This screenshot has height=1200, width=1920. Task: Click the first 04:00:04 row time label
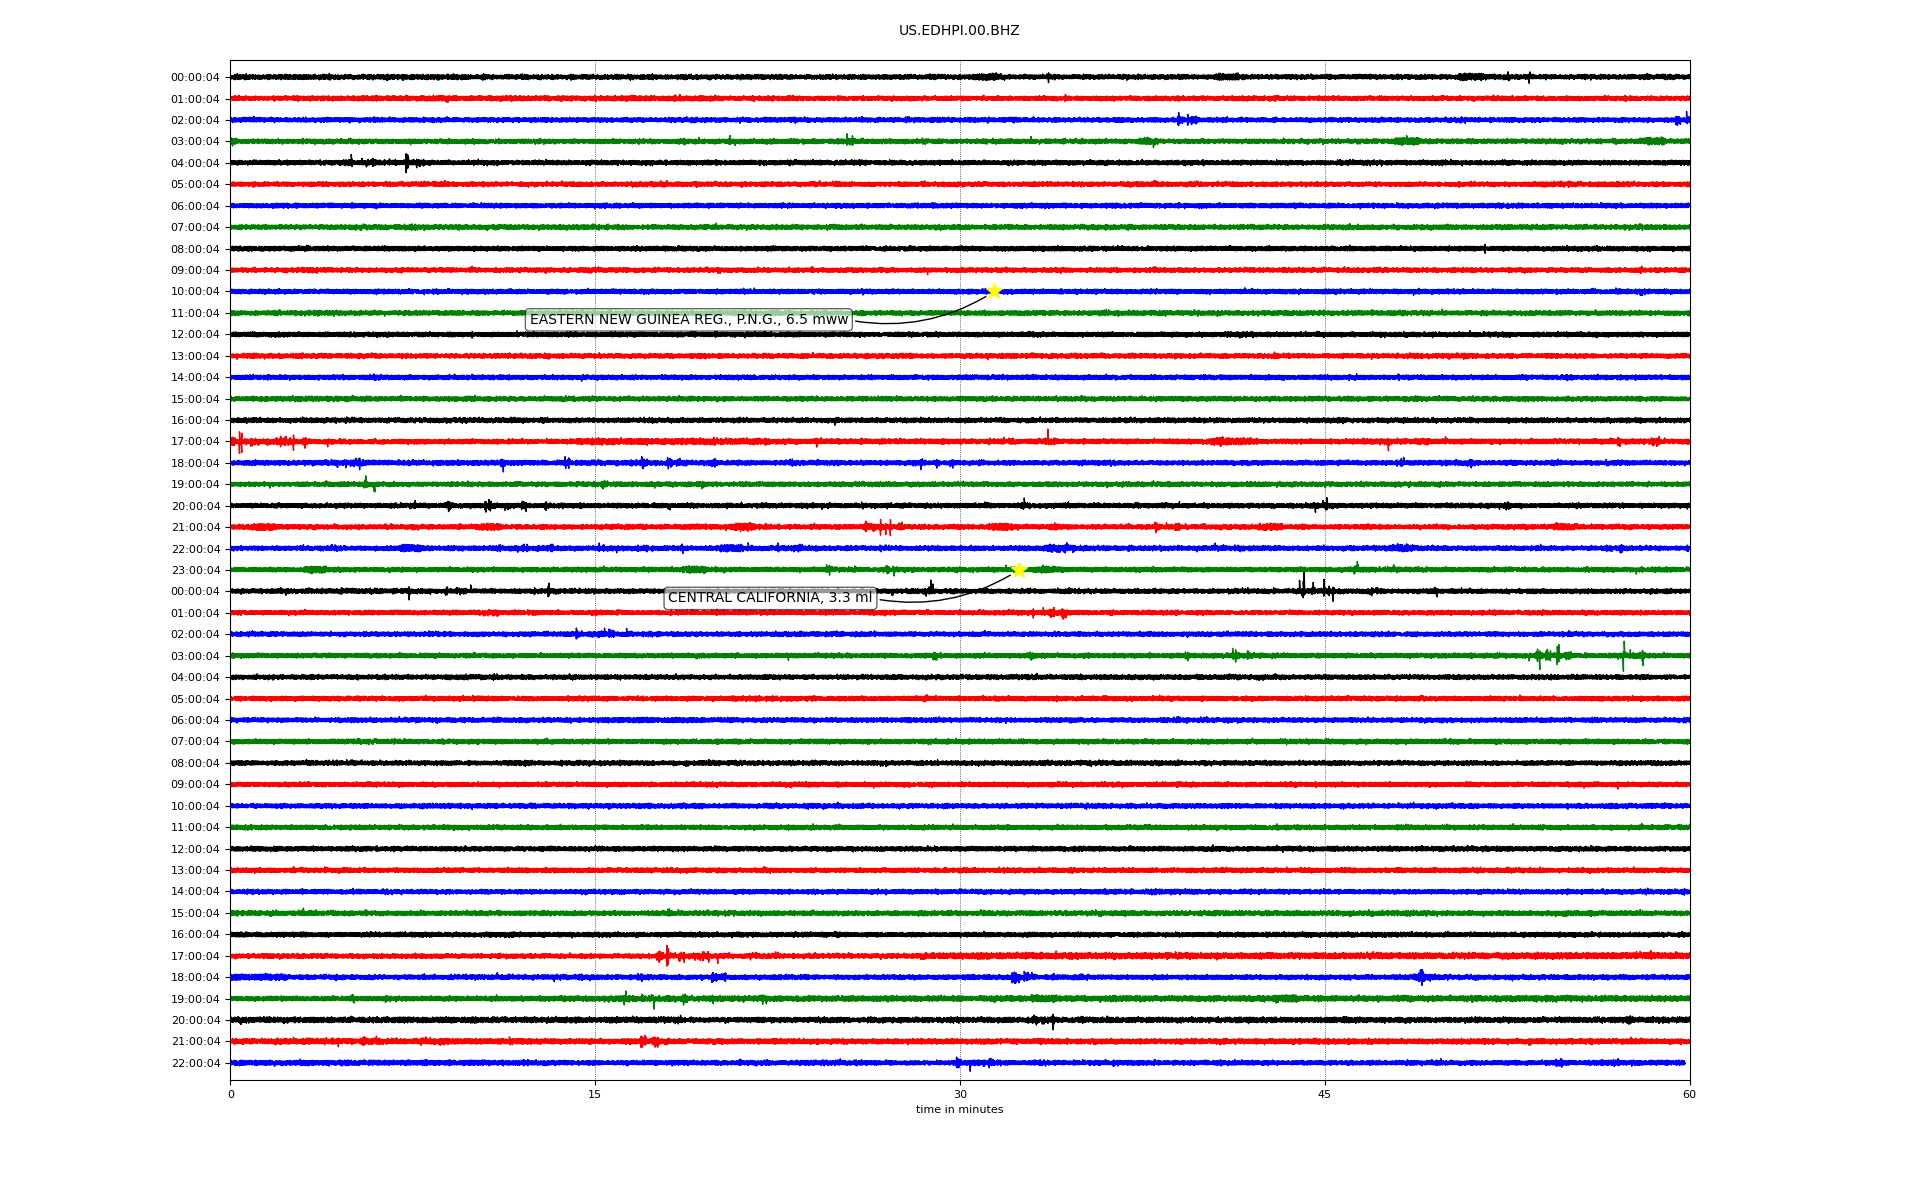pyautogui.click(x=195, y=163)
